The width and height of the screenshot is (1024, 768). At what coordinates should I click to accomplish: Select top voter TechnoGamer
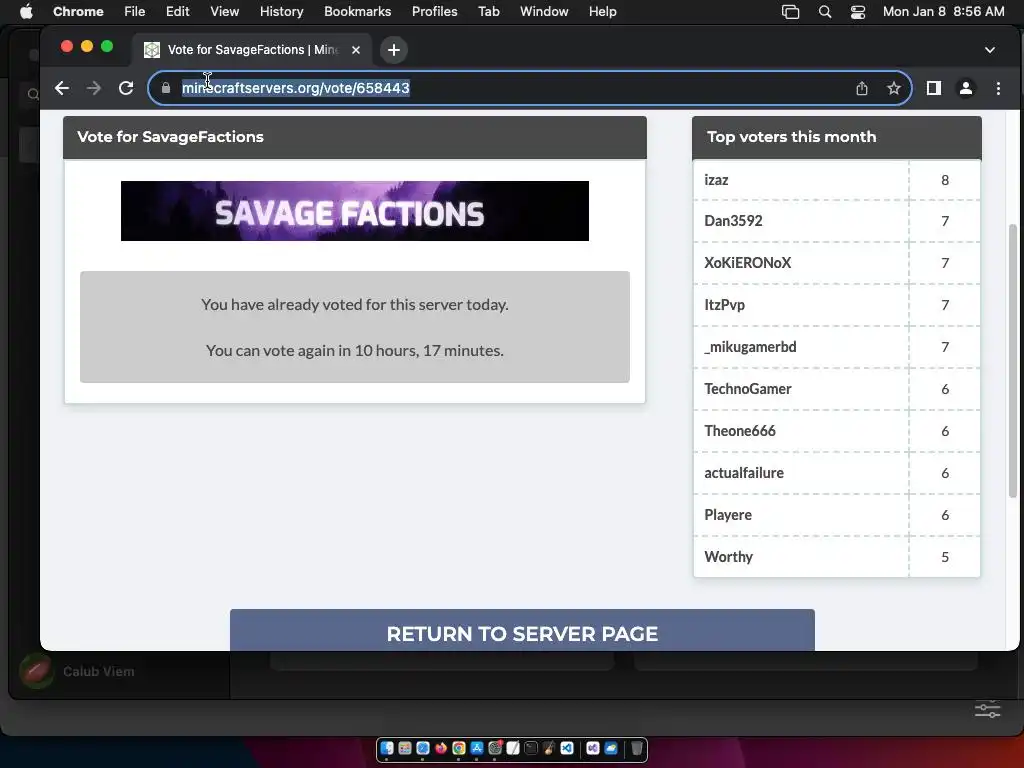748,389
